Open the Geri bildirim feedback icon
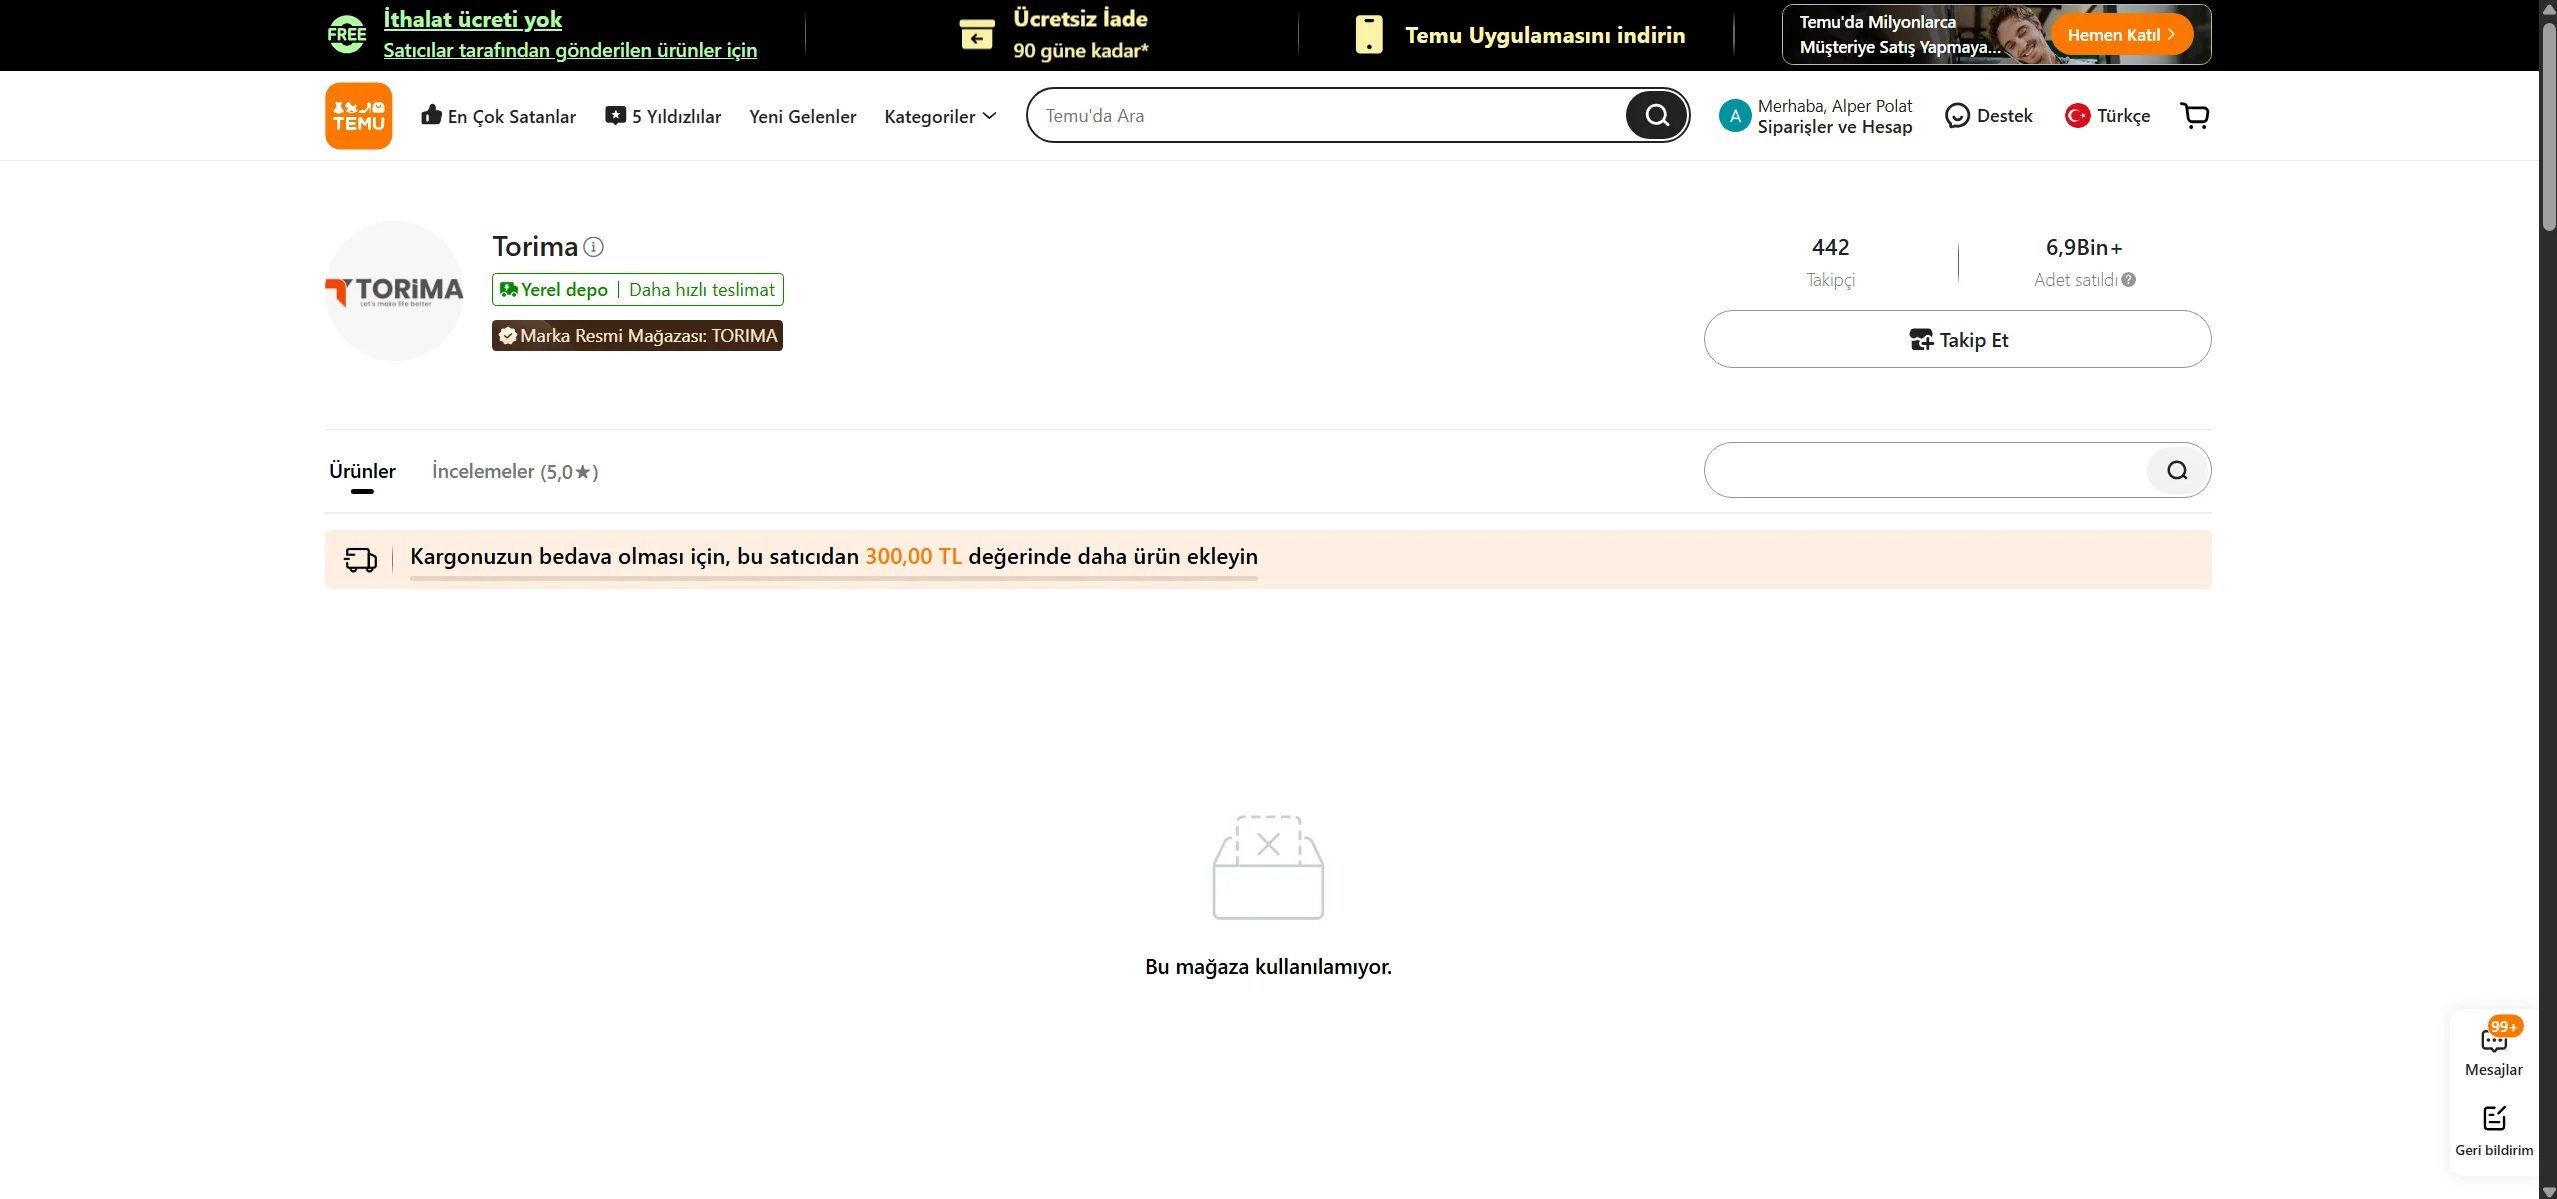The width and height of the screenshot is (2557, 1199). coord(2494,1117)
